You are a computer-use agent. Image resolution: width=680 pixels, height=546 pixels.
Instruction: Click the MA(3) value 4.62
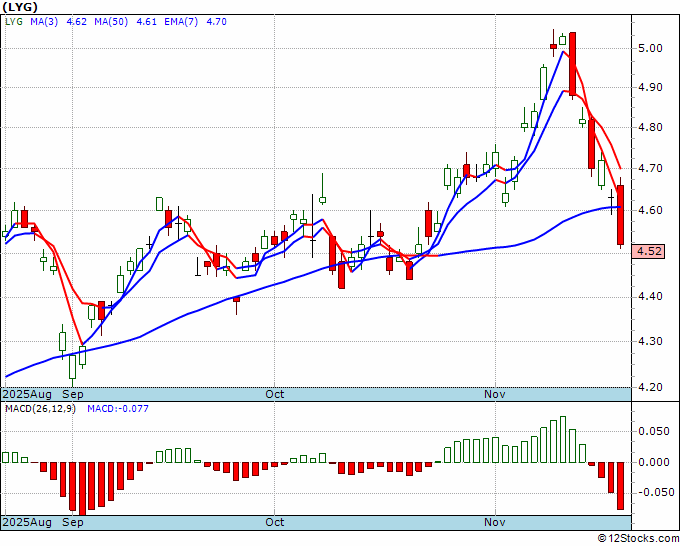[x=76, y=22]
